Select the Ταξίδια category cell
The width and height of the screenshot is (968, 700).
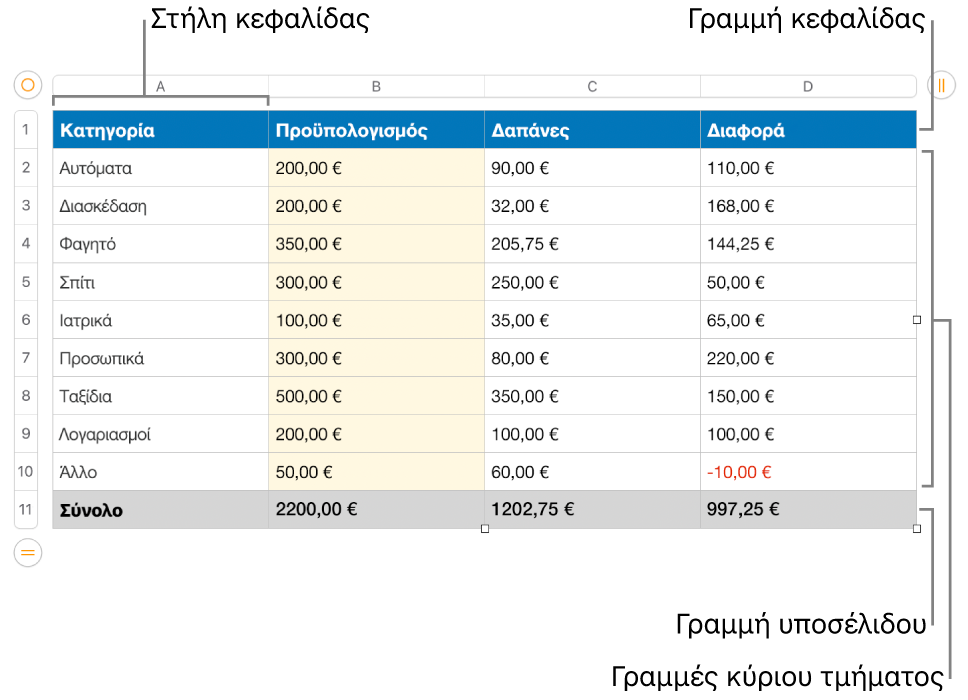pos(161,396)
